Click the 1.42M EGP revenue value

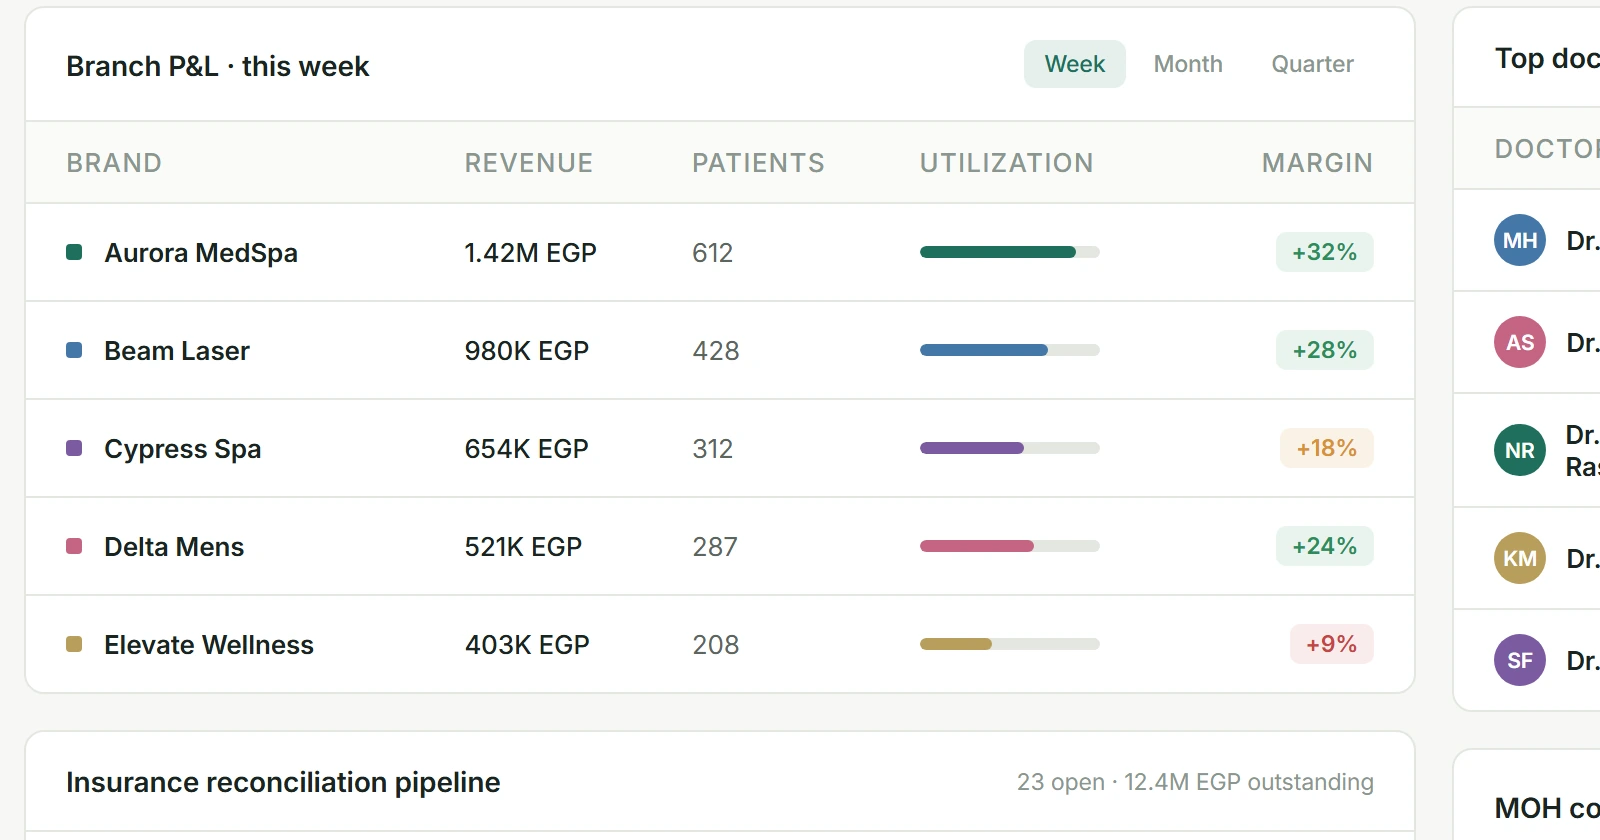coord(531,253)
